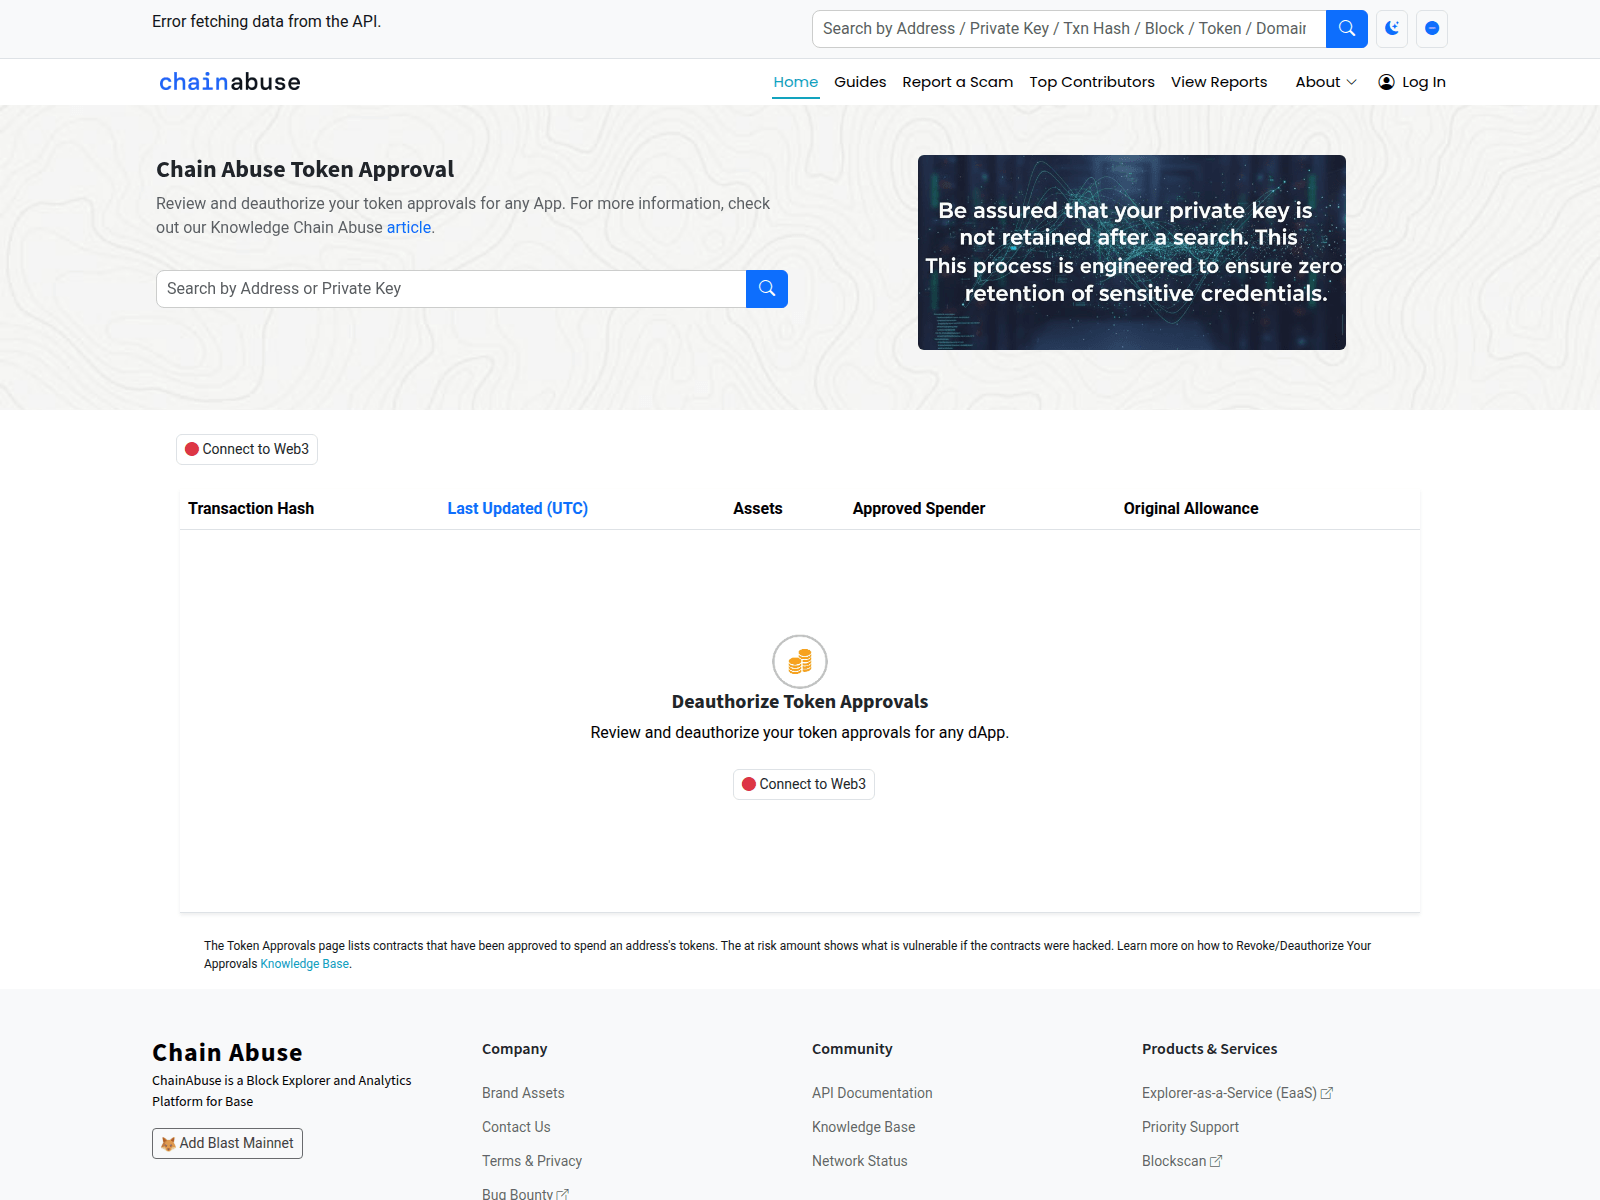
Task: Sort by Last Updated (UTC) column
Action: [517, 508]
